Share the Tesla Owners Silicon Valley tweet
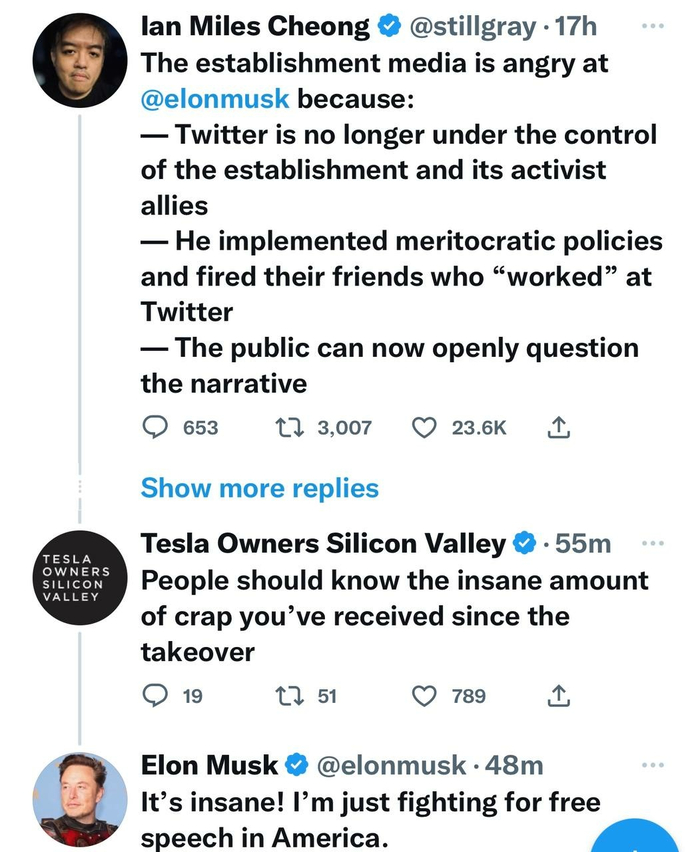 pos(560,695)
